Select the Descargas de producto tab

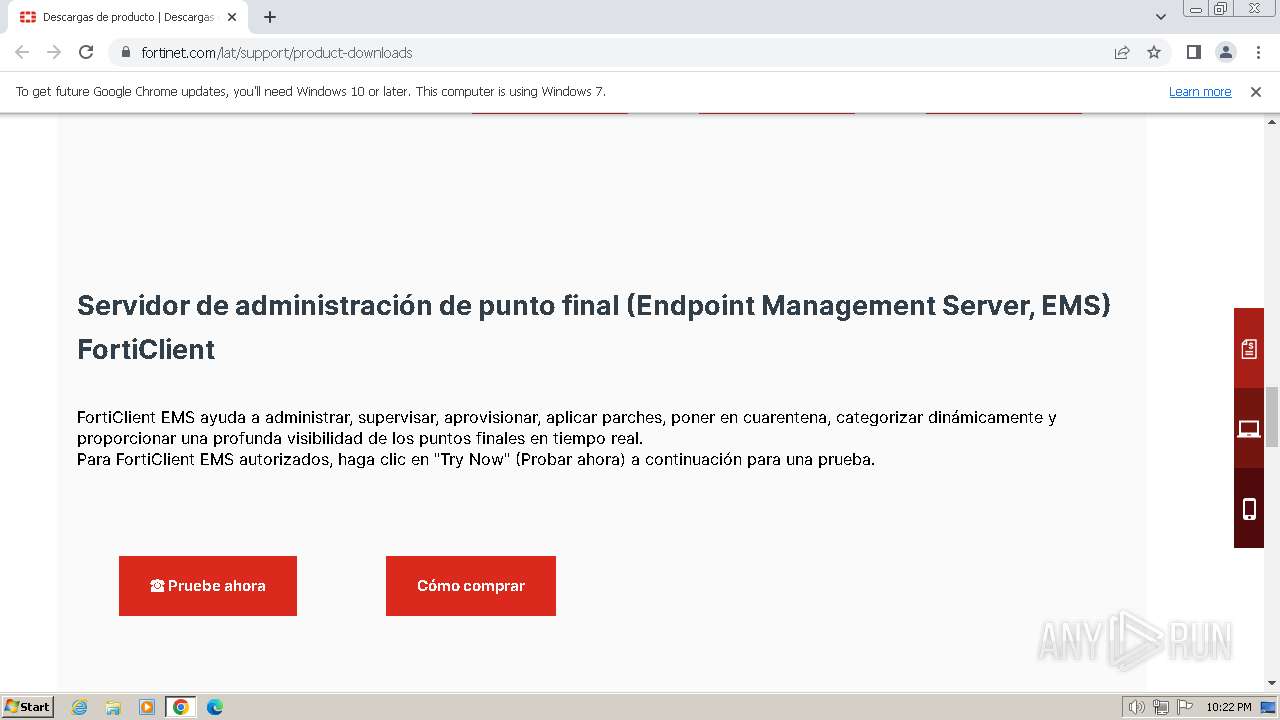tap(128, 17)
